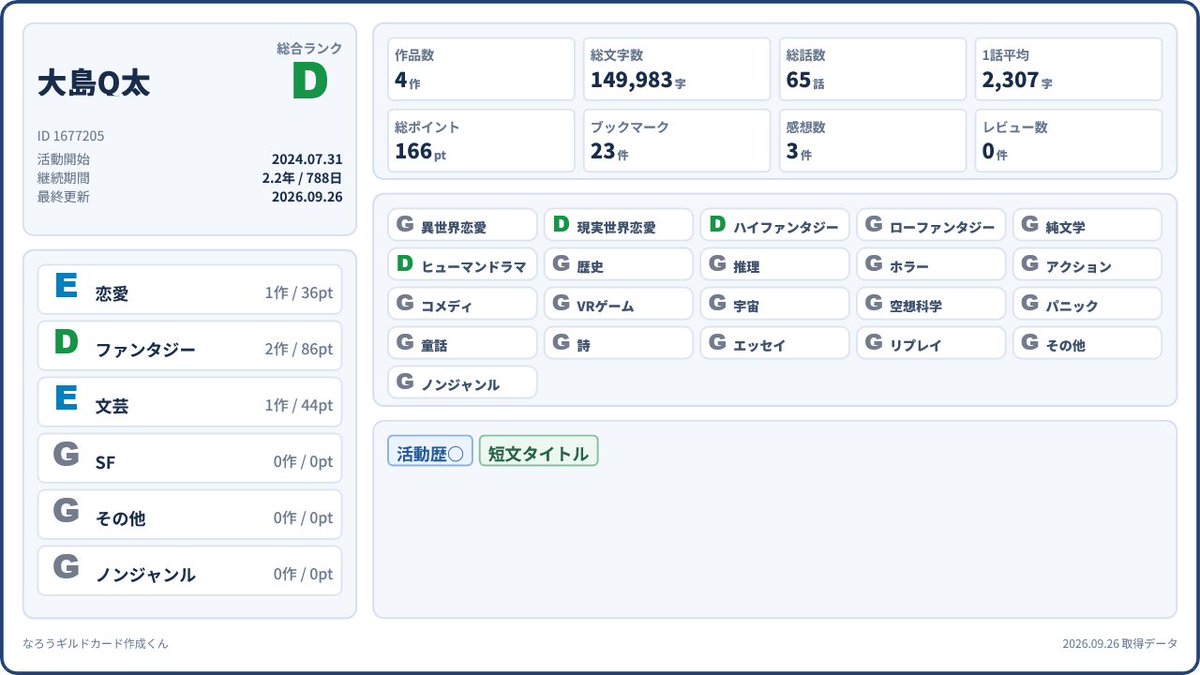Click the G rank icon of 空想科学
The height and width of the screenshot is (675, 1200).
873,303
